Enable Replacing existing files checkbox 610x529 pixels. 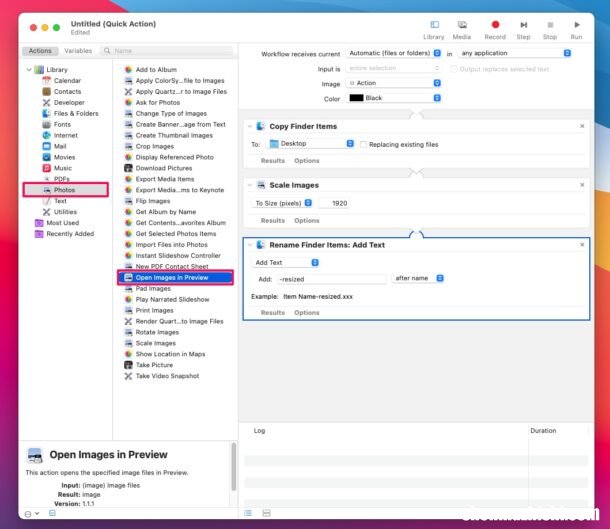coord(363,144)
